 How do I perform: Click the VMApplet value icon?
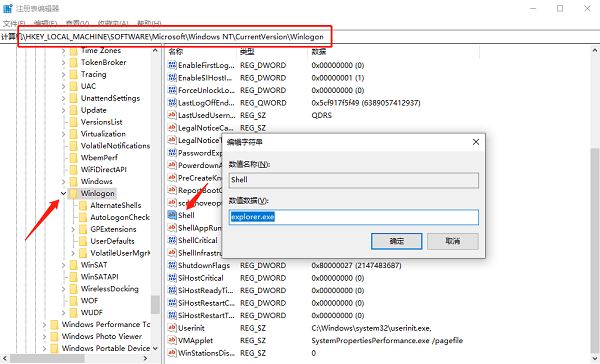pos(172,340)
